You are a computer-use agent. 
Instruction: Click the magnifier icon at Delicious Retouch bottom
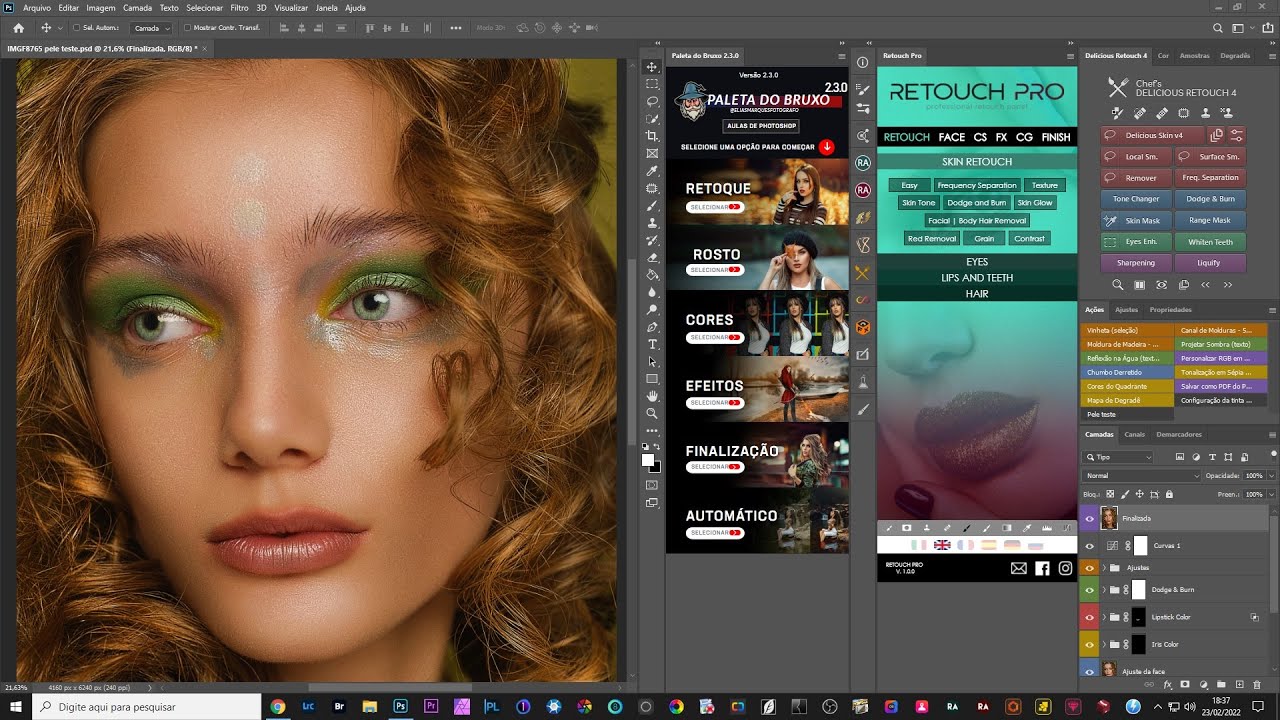coord(1118,285)
